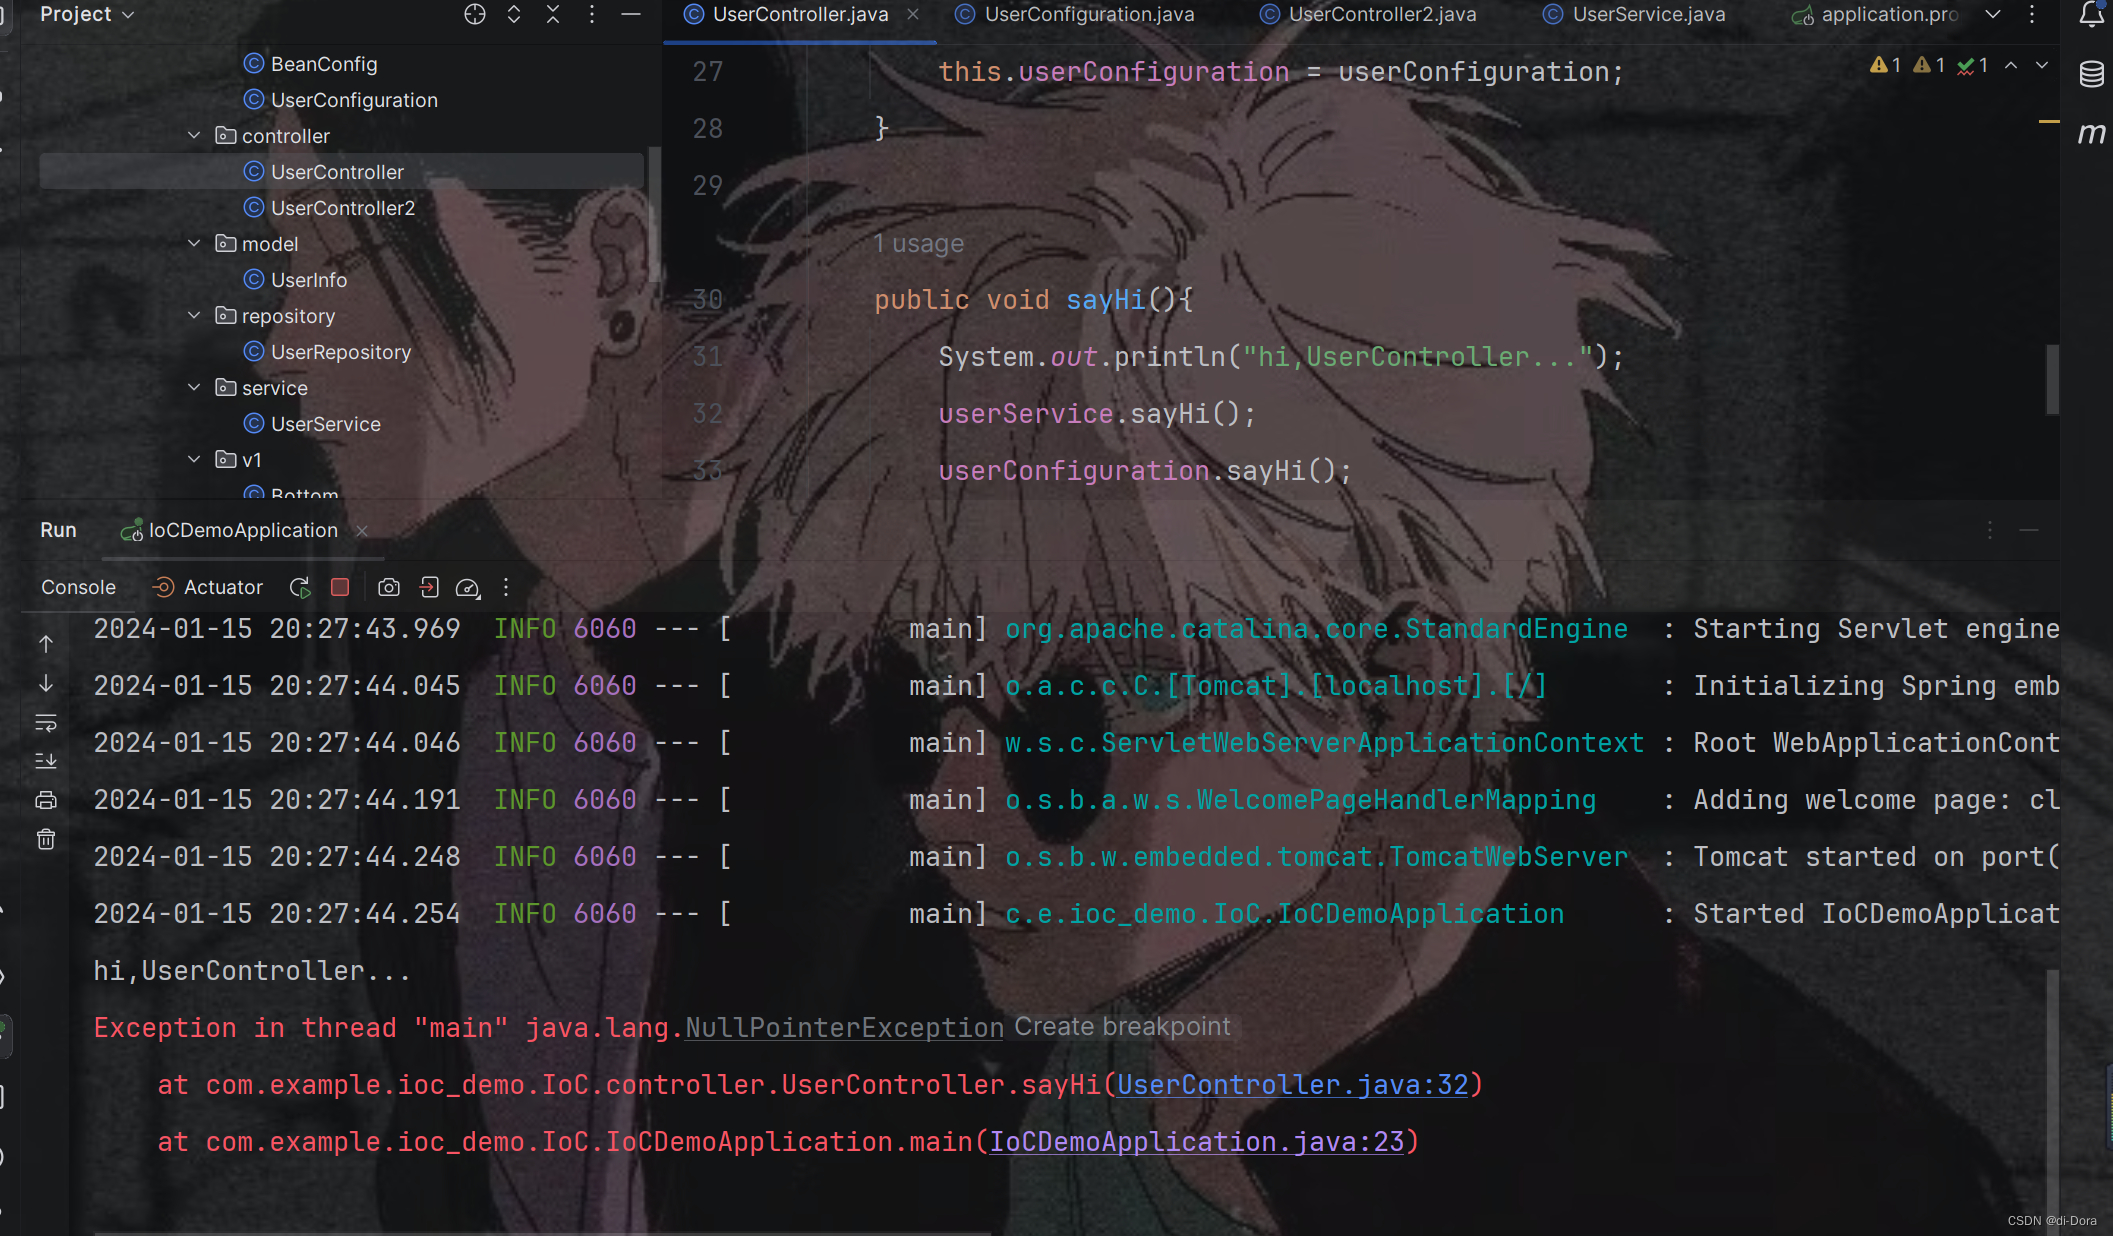This screenshot has height=1236, width=2113.
Task: Open the Maven tool window icon
Action: click(x=2091, y=133)
